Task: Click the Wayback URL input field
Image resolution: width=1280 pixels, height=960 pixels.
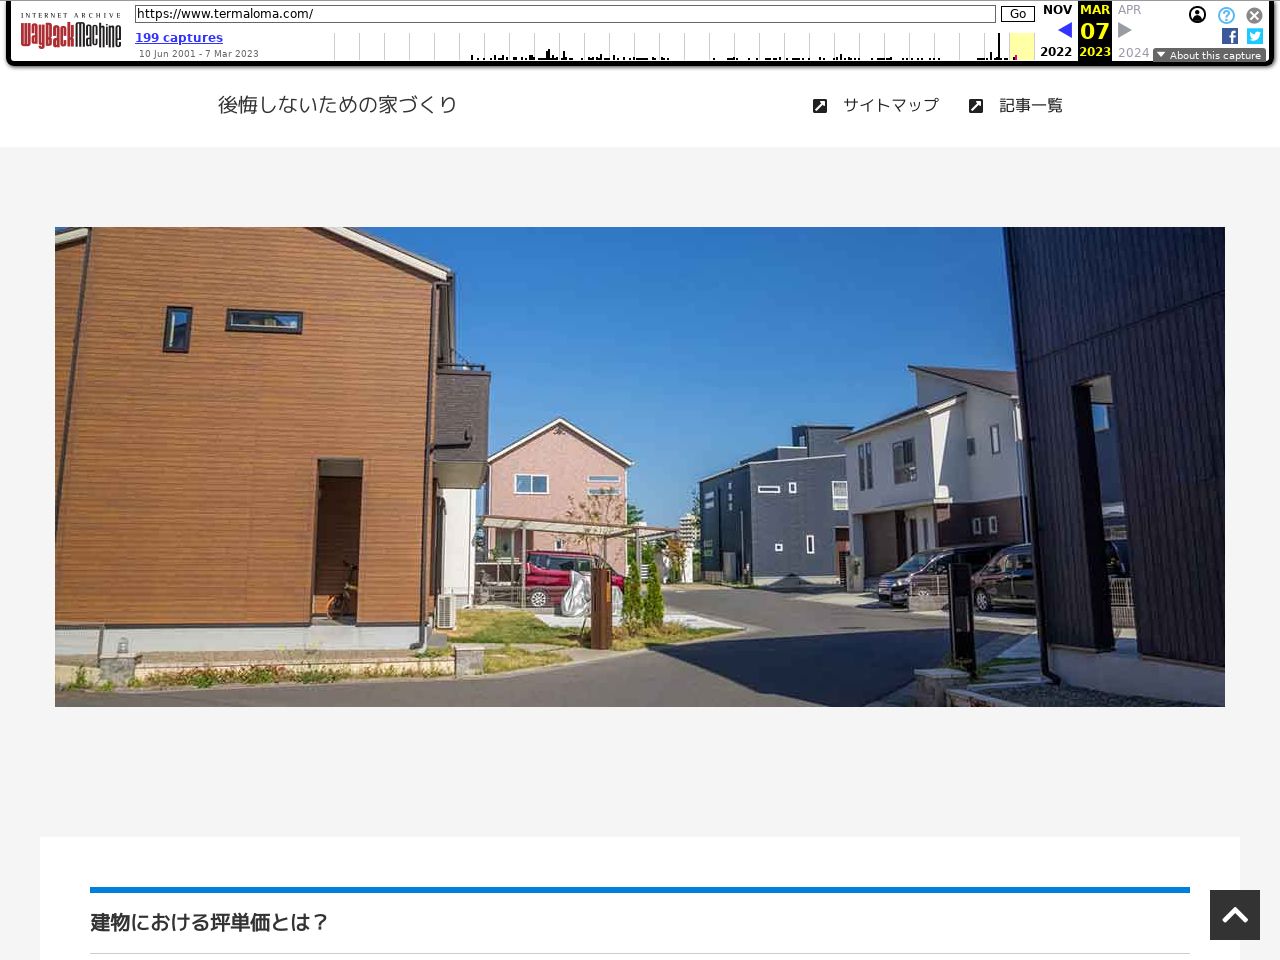Action: 565,14
